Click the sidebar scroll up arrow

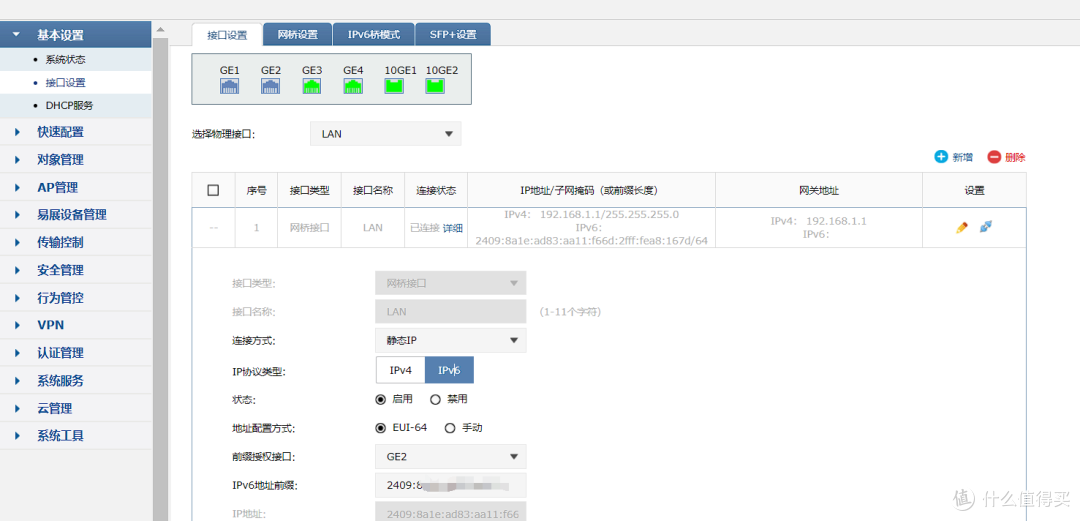click(x=160, y=30)
